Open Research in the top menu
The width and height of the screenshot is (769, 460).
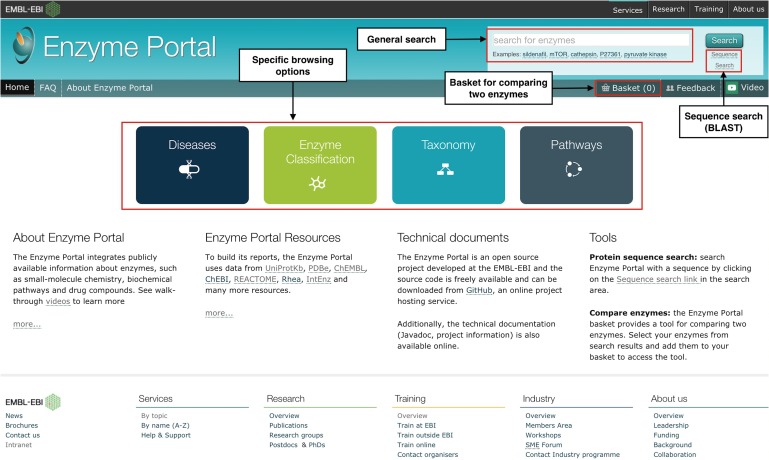click(x=668, y=9)
